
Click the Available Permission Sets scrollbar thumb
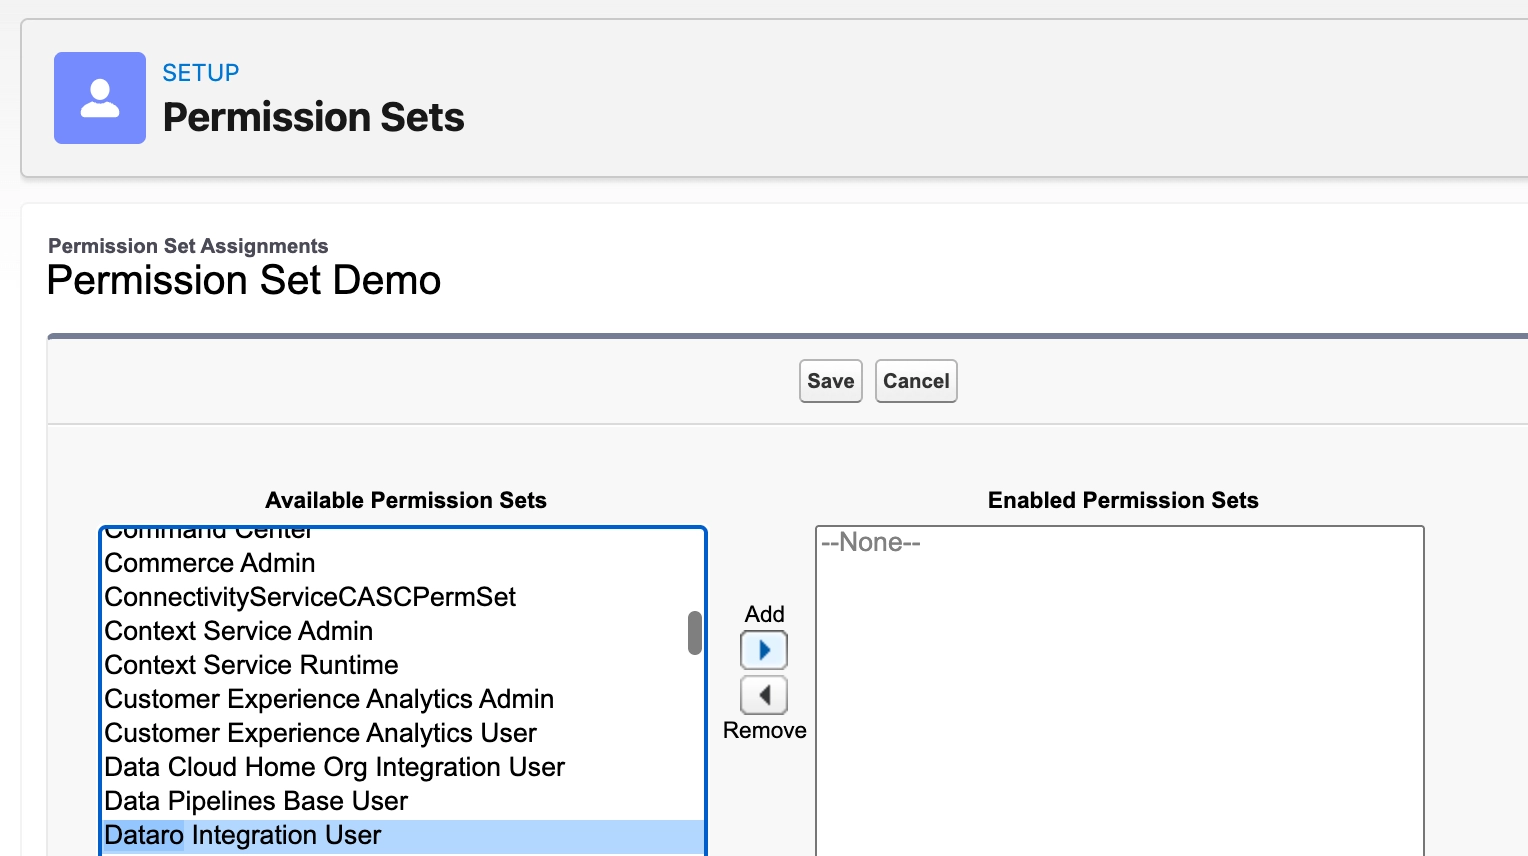click(x=695, y=633)
